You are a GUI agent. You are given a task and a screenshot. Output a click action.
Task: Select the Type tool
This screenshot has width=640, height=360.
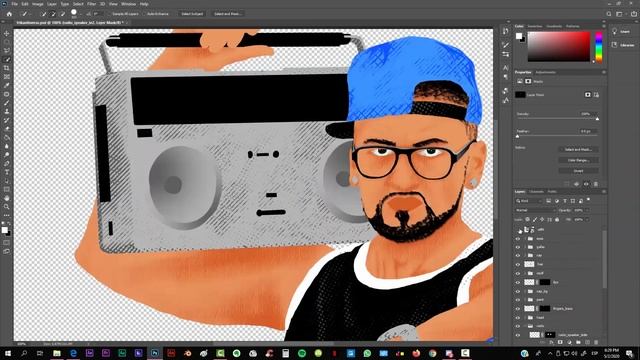coord(7,172)
